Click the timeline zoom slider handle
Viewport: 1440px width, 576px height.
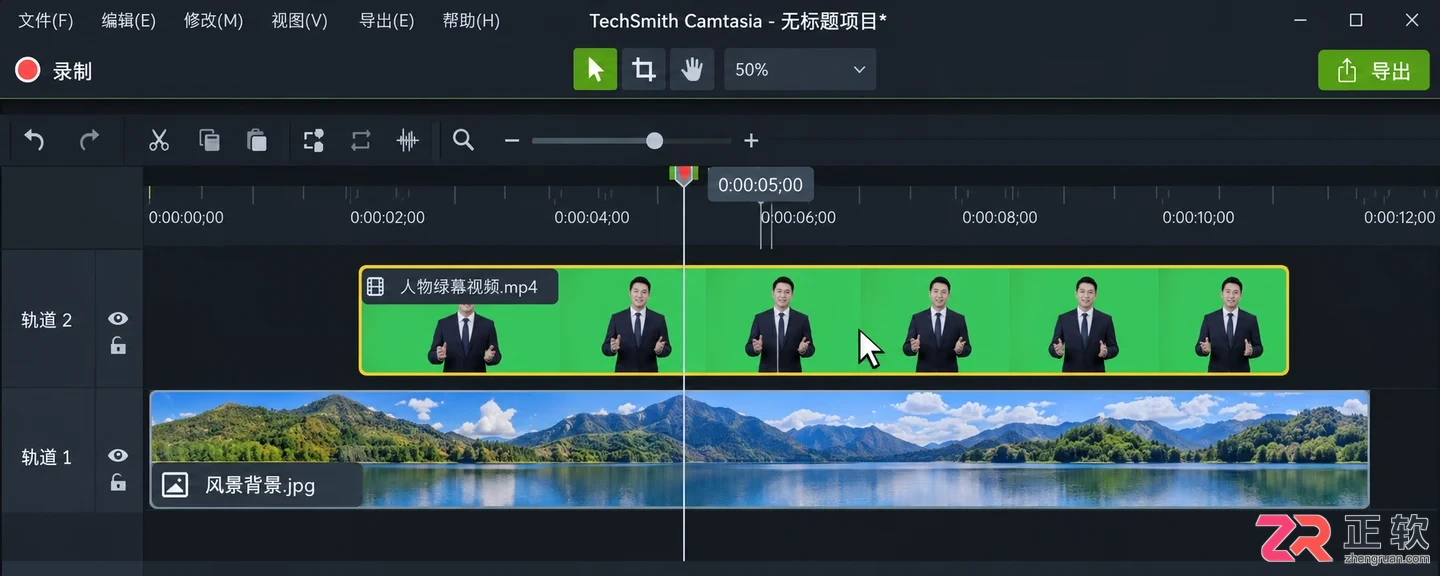click(x=654, y=141)
